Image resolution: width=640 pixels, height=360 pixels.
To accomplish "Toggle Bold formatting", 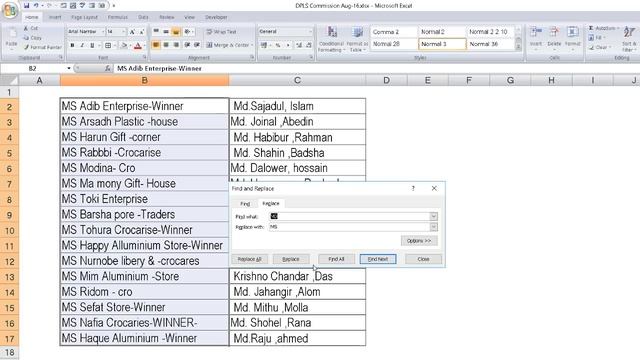I will point(72,45).
